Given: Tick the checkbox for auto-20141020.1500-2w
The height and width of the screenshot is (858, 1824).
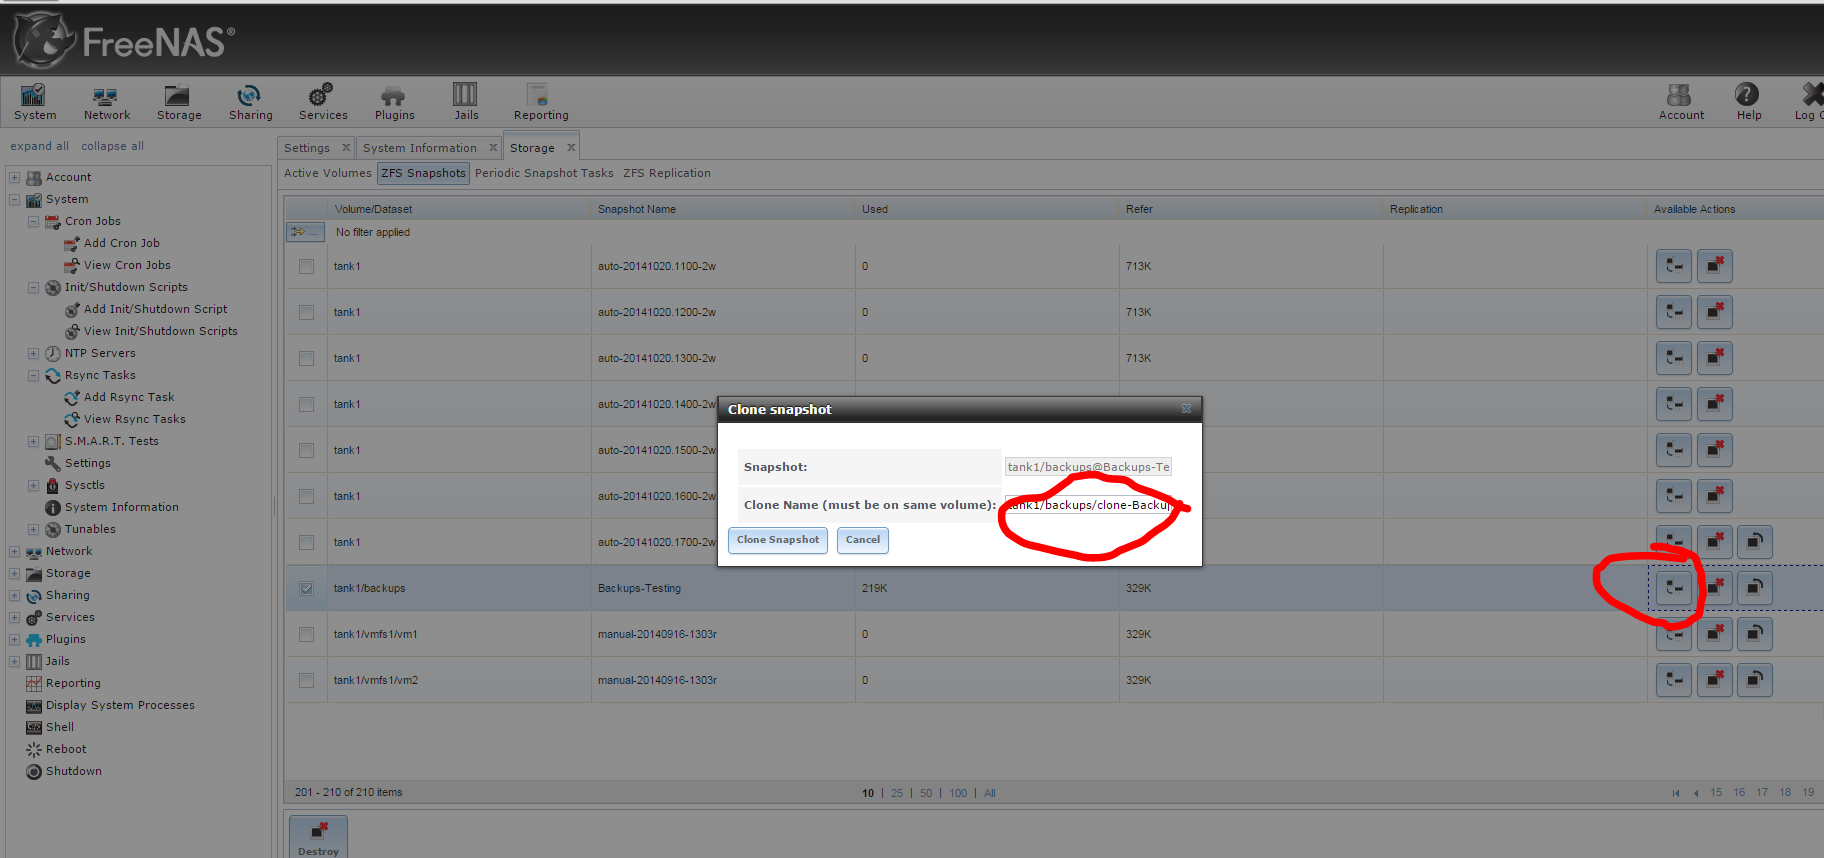Looking at the screenshot, I should [306, 450].
